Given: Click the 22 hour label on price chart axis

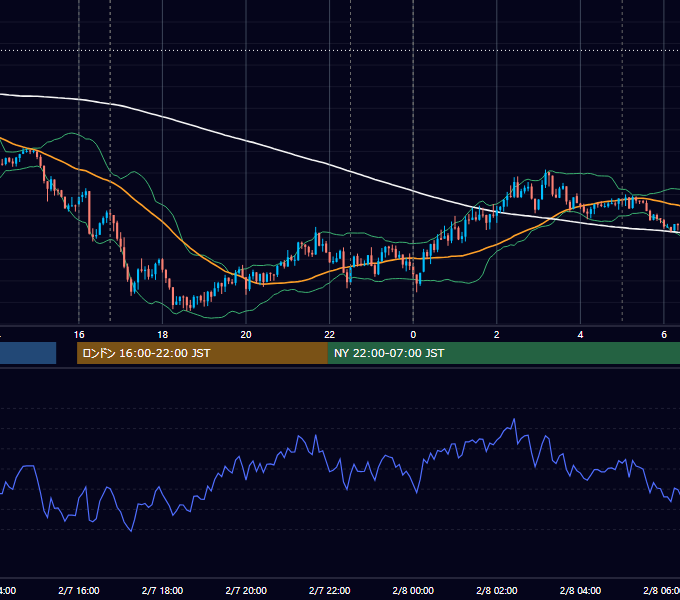Looking at the screenshot, I should coord(330,335).
